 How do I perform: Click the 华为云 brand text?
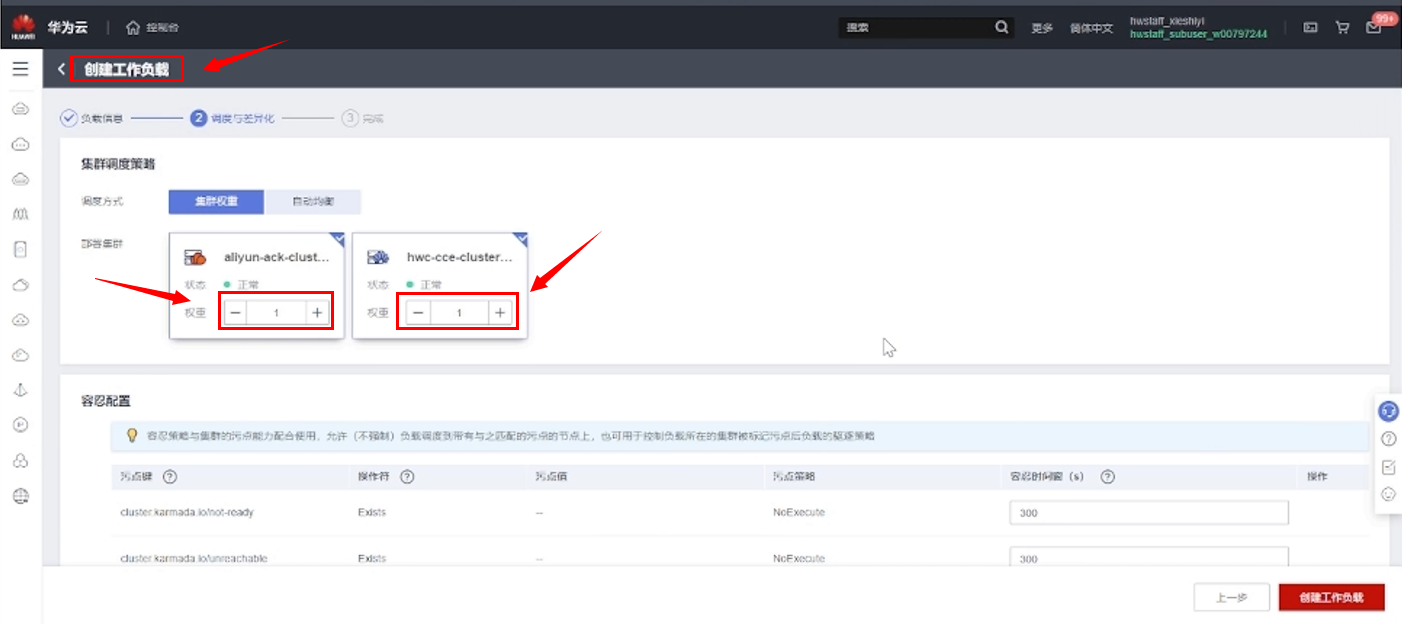tap(67, 27)
